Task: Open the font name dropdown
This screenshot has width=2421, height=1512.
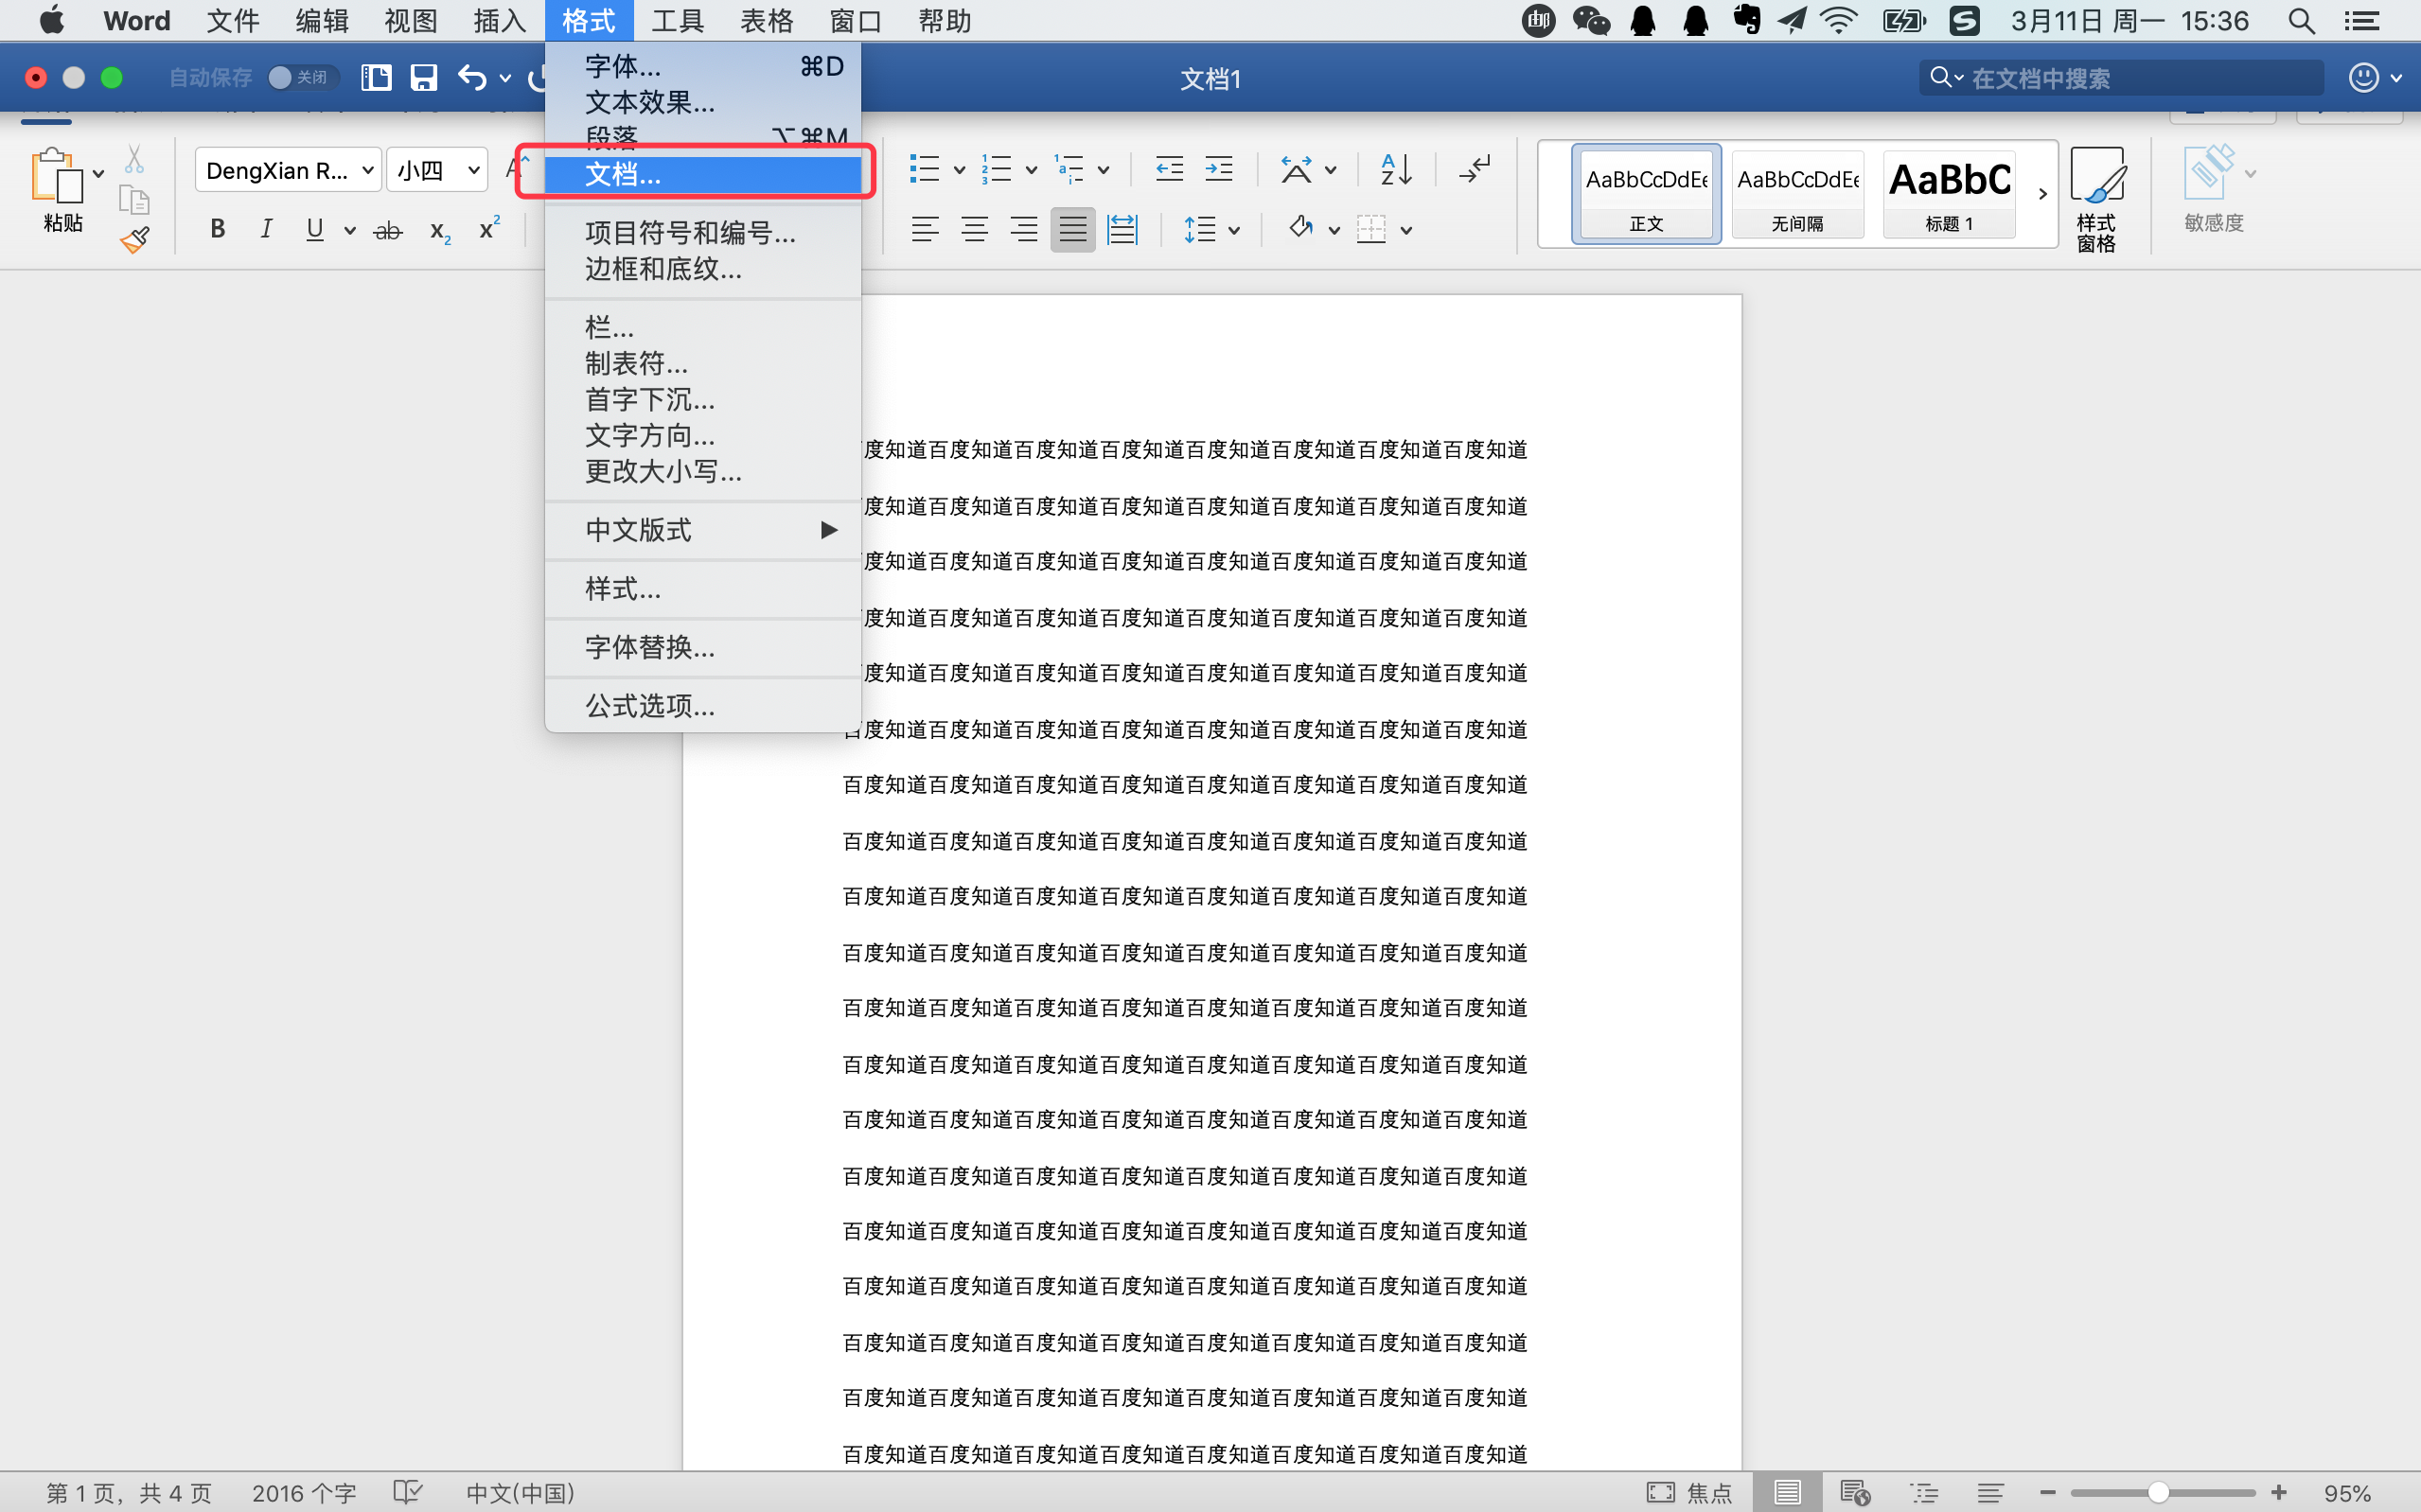Action: (368, 171)
